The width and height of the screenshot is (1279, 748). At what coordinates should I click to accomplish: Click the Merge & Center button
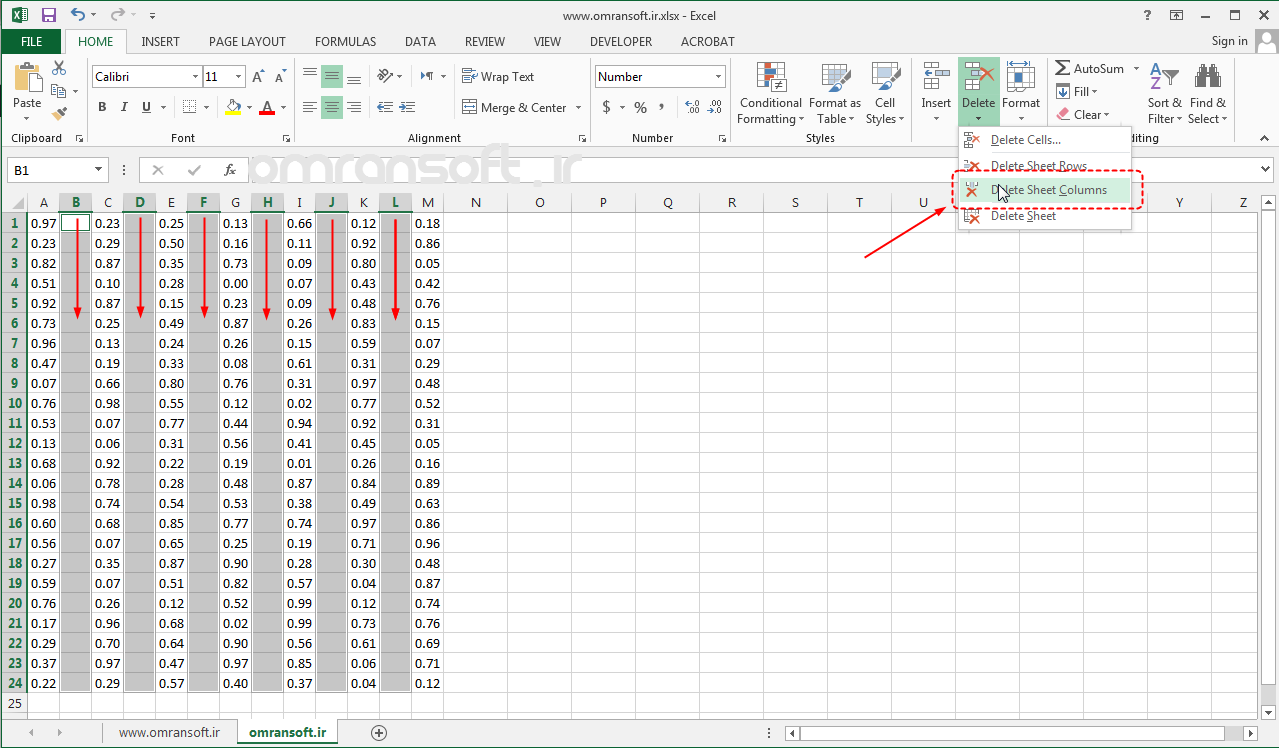pyautogui.click(x=514, y=107)
